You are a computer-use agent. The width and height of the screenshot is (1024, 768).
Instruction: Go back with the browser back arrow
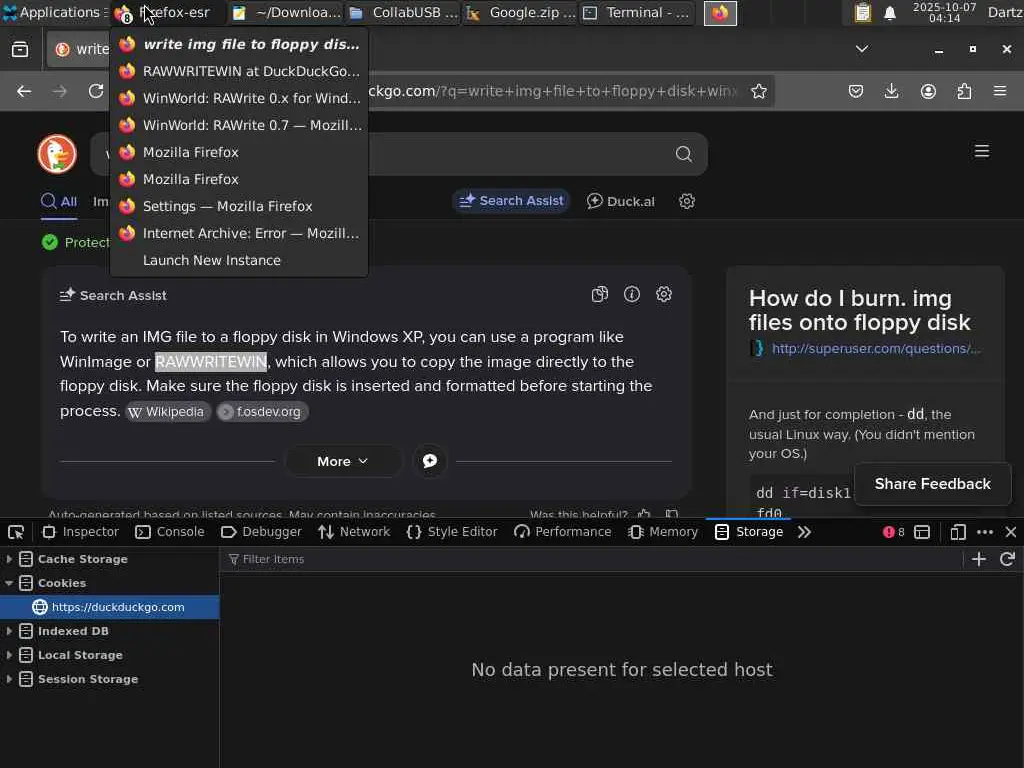click(x=24, y=91)
